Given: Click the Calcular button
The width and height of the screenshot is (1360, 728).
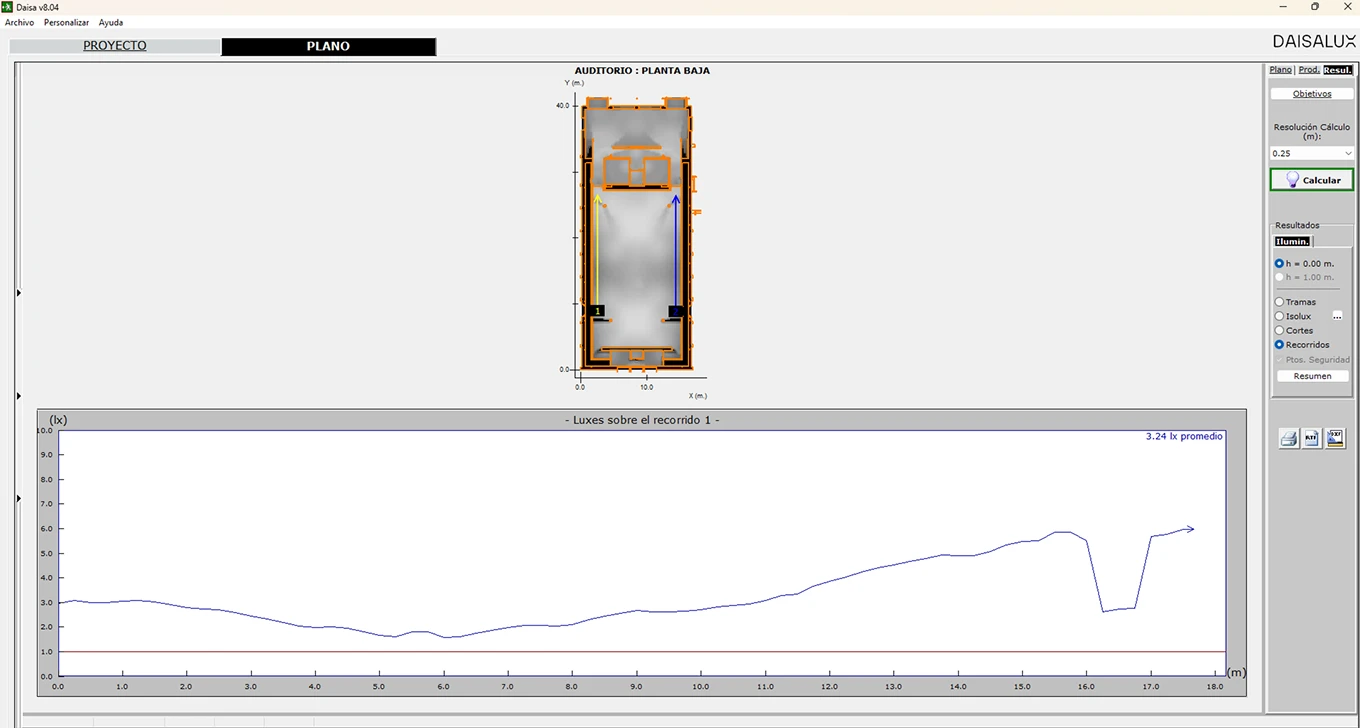Looking at the screenshot, I should pos(1312,180).
